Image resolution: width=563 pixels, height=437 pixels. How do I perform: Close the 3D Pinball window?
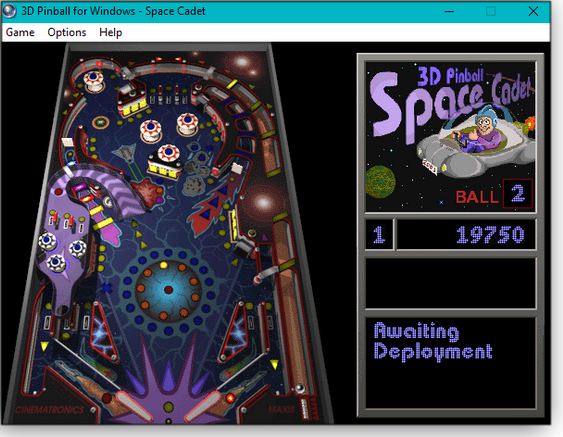533,11
